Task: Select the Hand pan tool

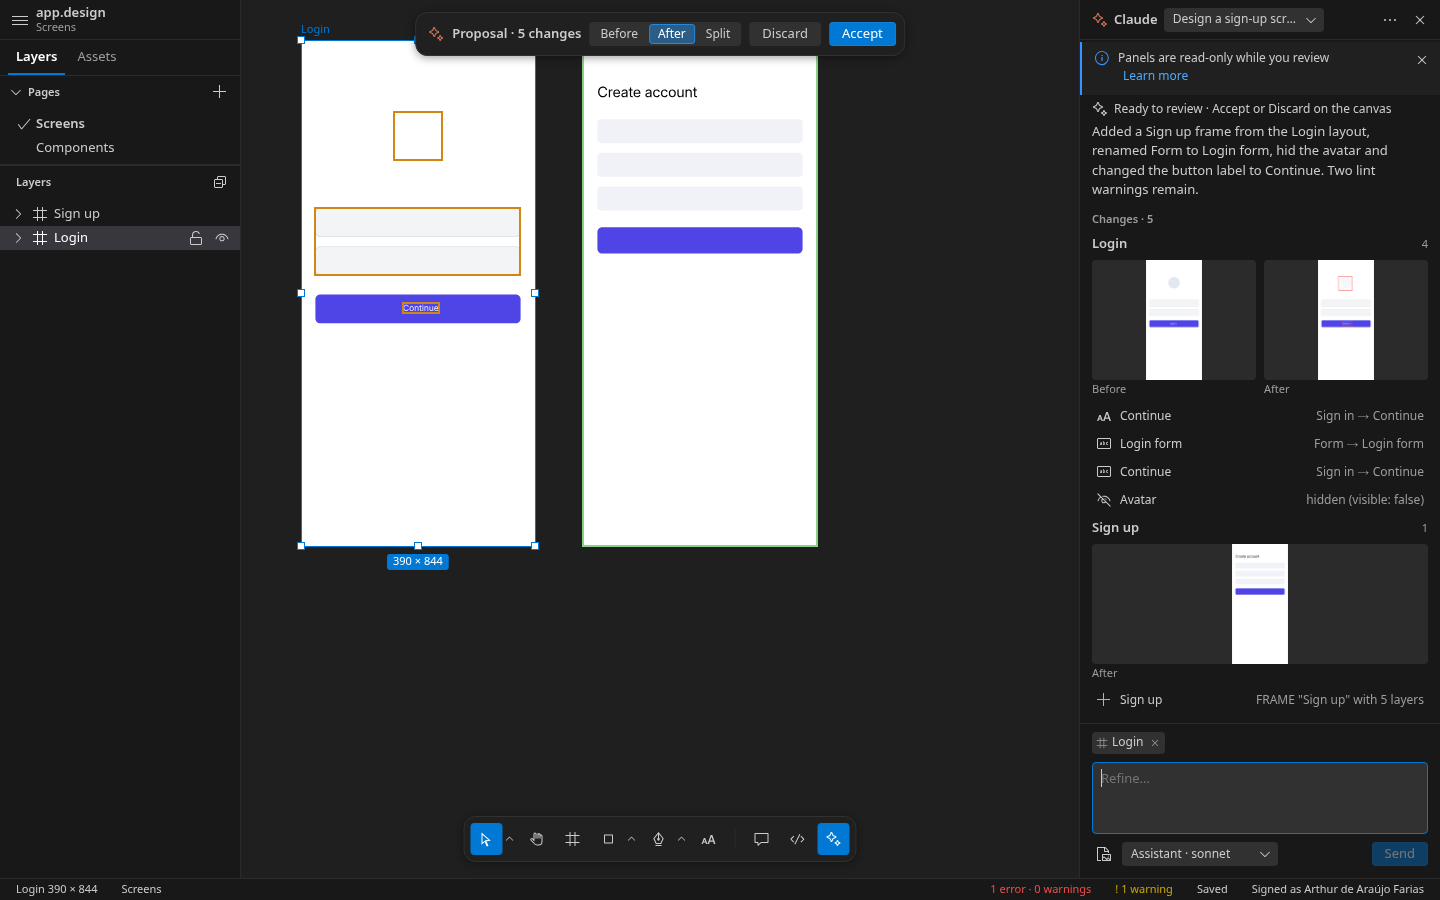Action: tap(537, 839)
